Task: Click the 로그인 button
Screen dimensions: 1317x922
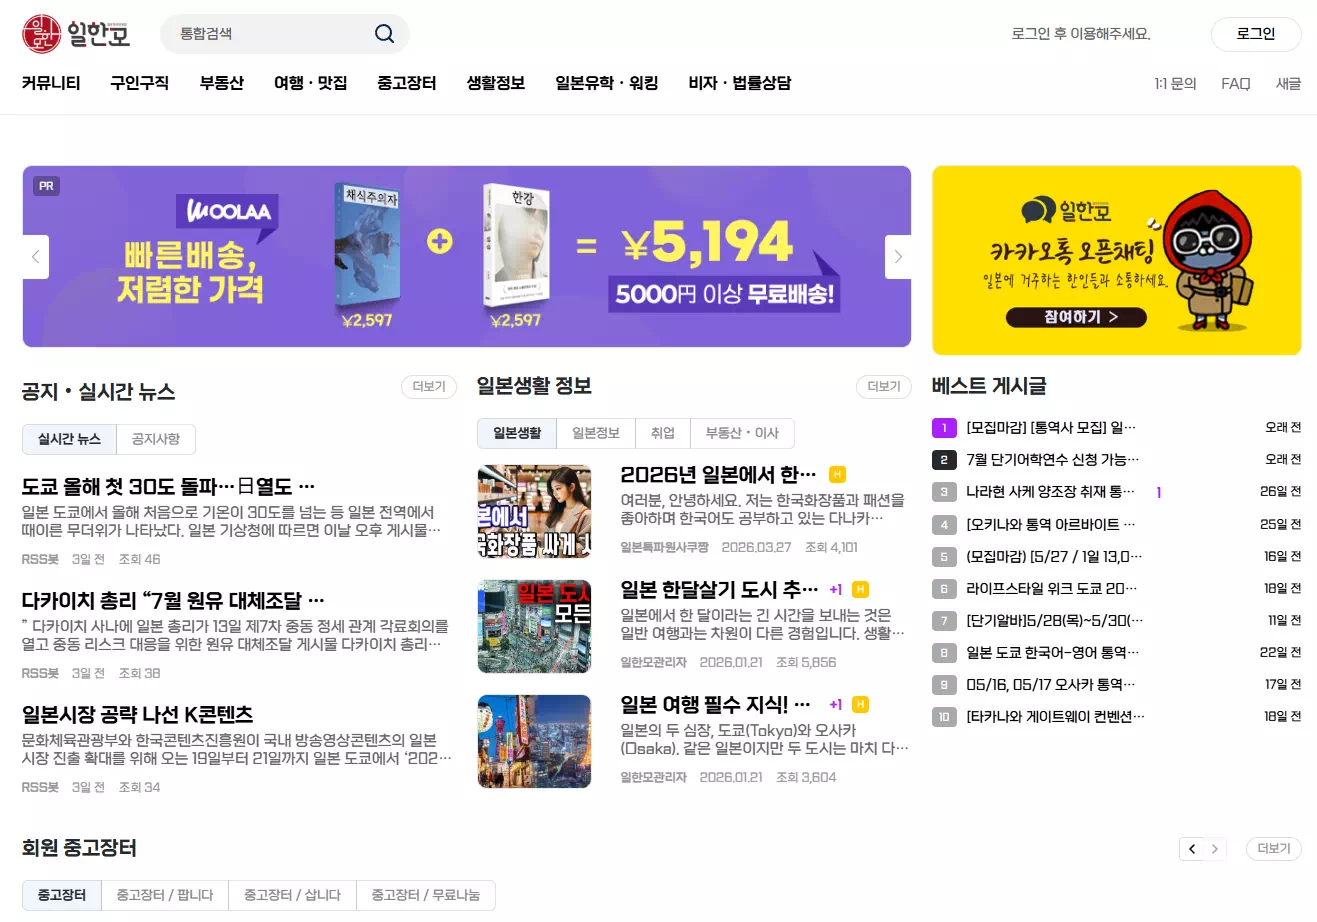Action: [x=1256, y=34]
